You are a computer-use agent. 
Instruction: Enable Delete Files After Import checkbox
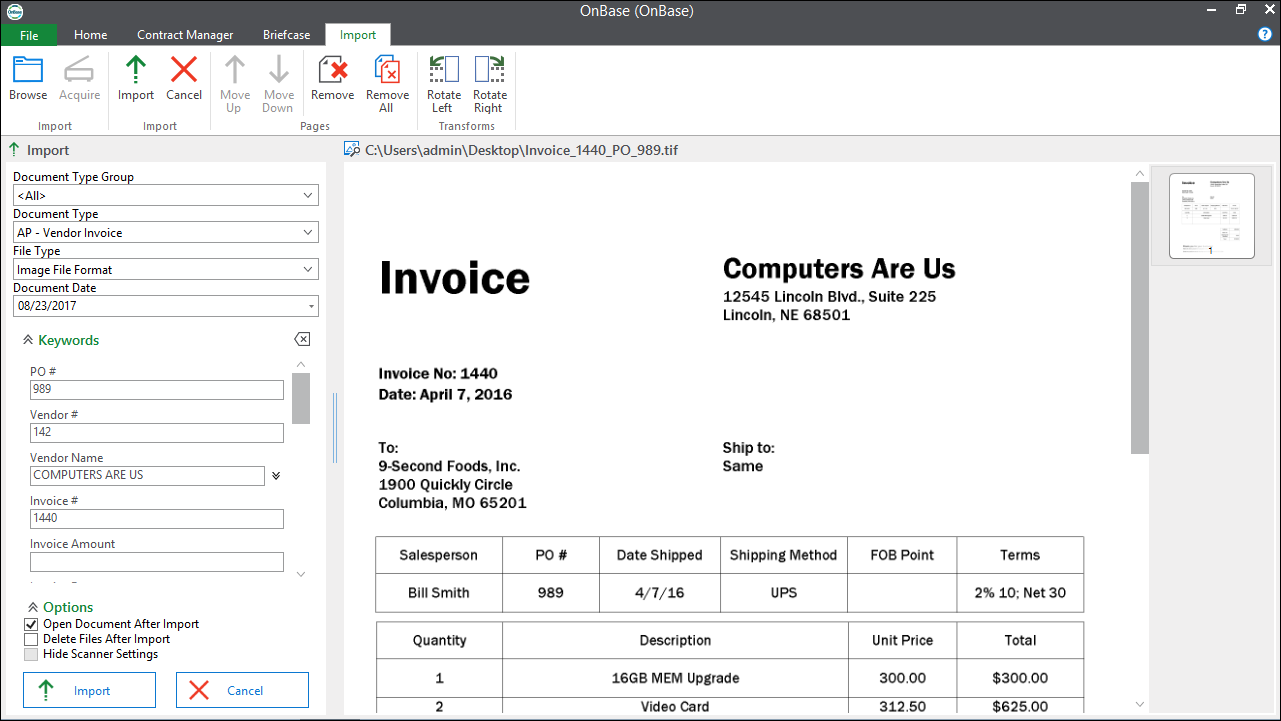[x=32, y=639]
